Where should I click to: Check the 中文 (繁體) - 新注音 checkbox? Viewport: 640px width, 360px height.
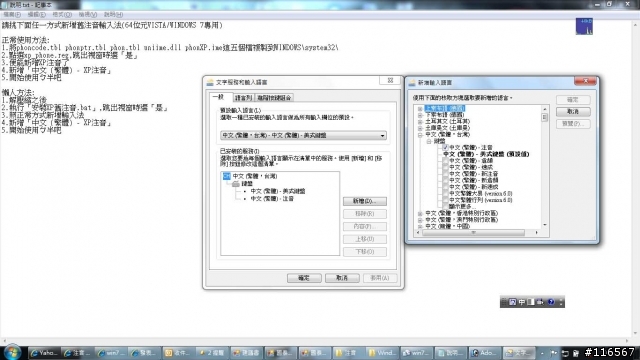[445, 174]
